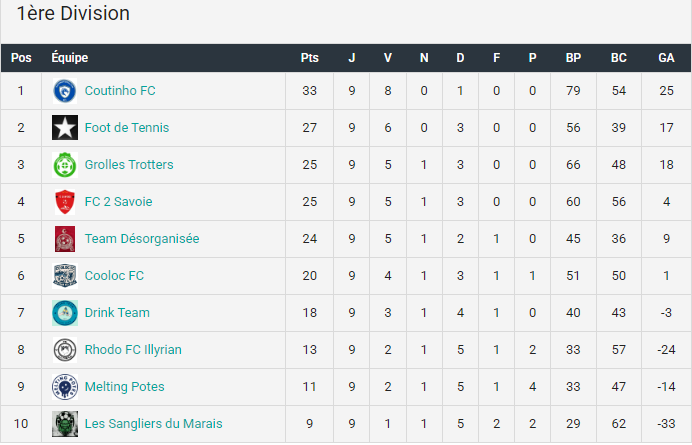Click the BP column header
The image size is (692, 445).
tap(573, 58)
